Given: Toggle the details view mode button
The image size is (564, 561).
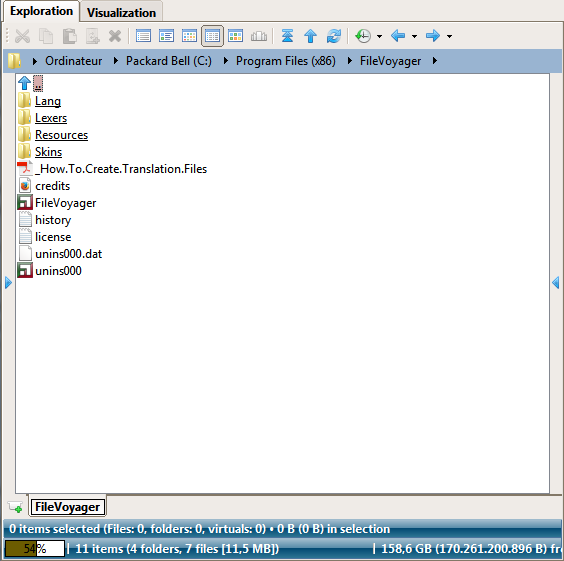Looking at the screenshot, I should pos(212,36).
